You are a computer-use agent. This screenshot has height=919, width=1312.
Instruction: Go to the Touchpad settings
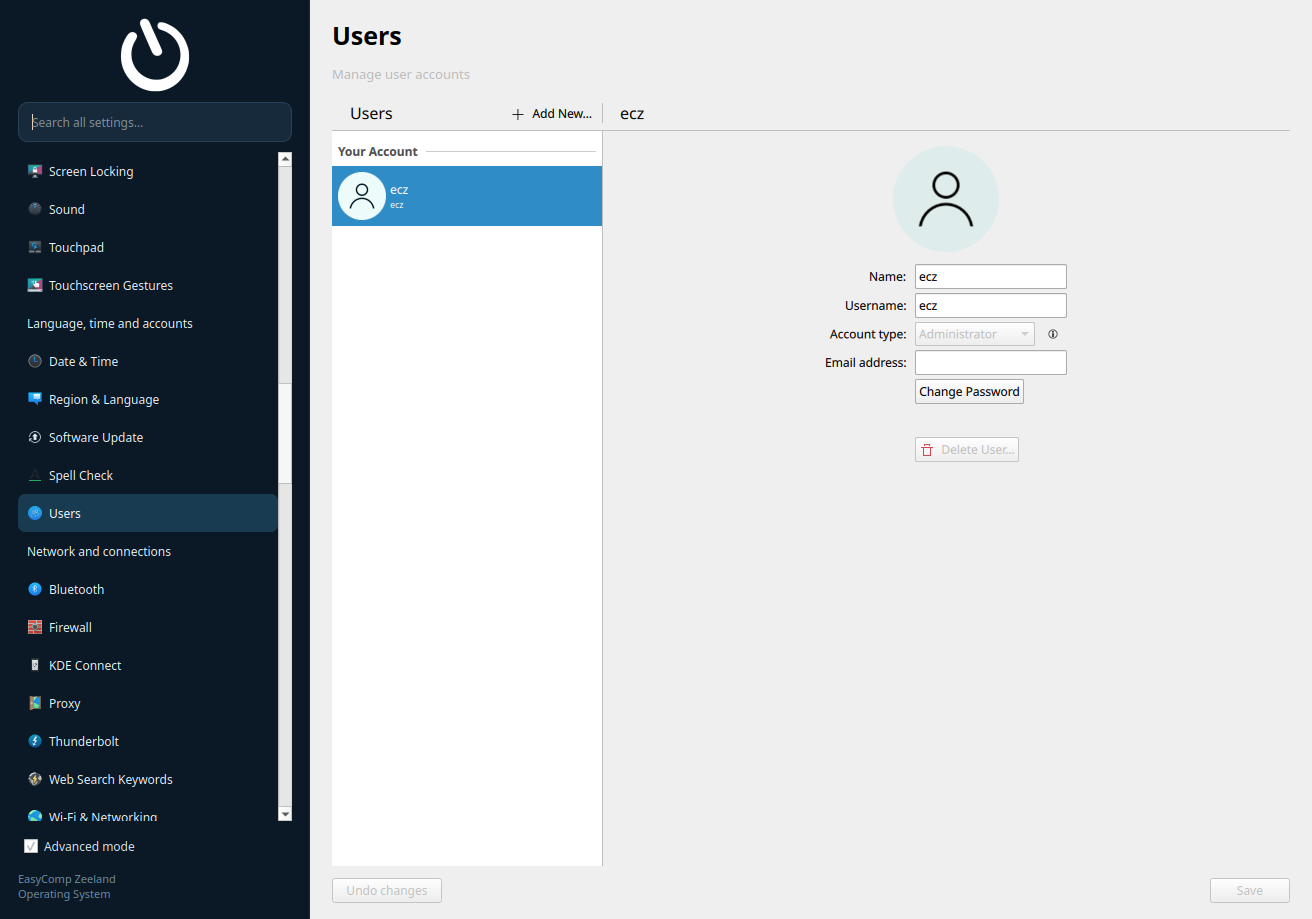tap(148, 247)
